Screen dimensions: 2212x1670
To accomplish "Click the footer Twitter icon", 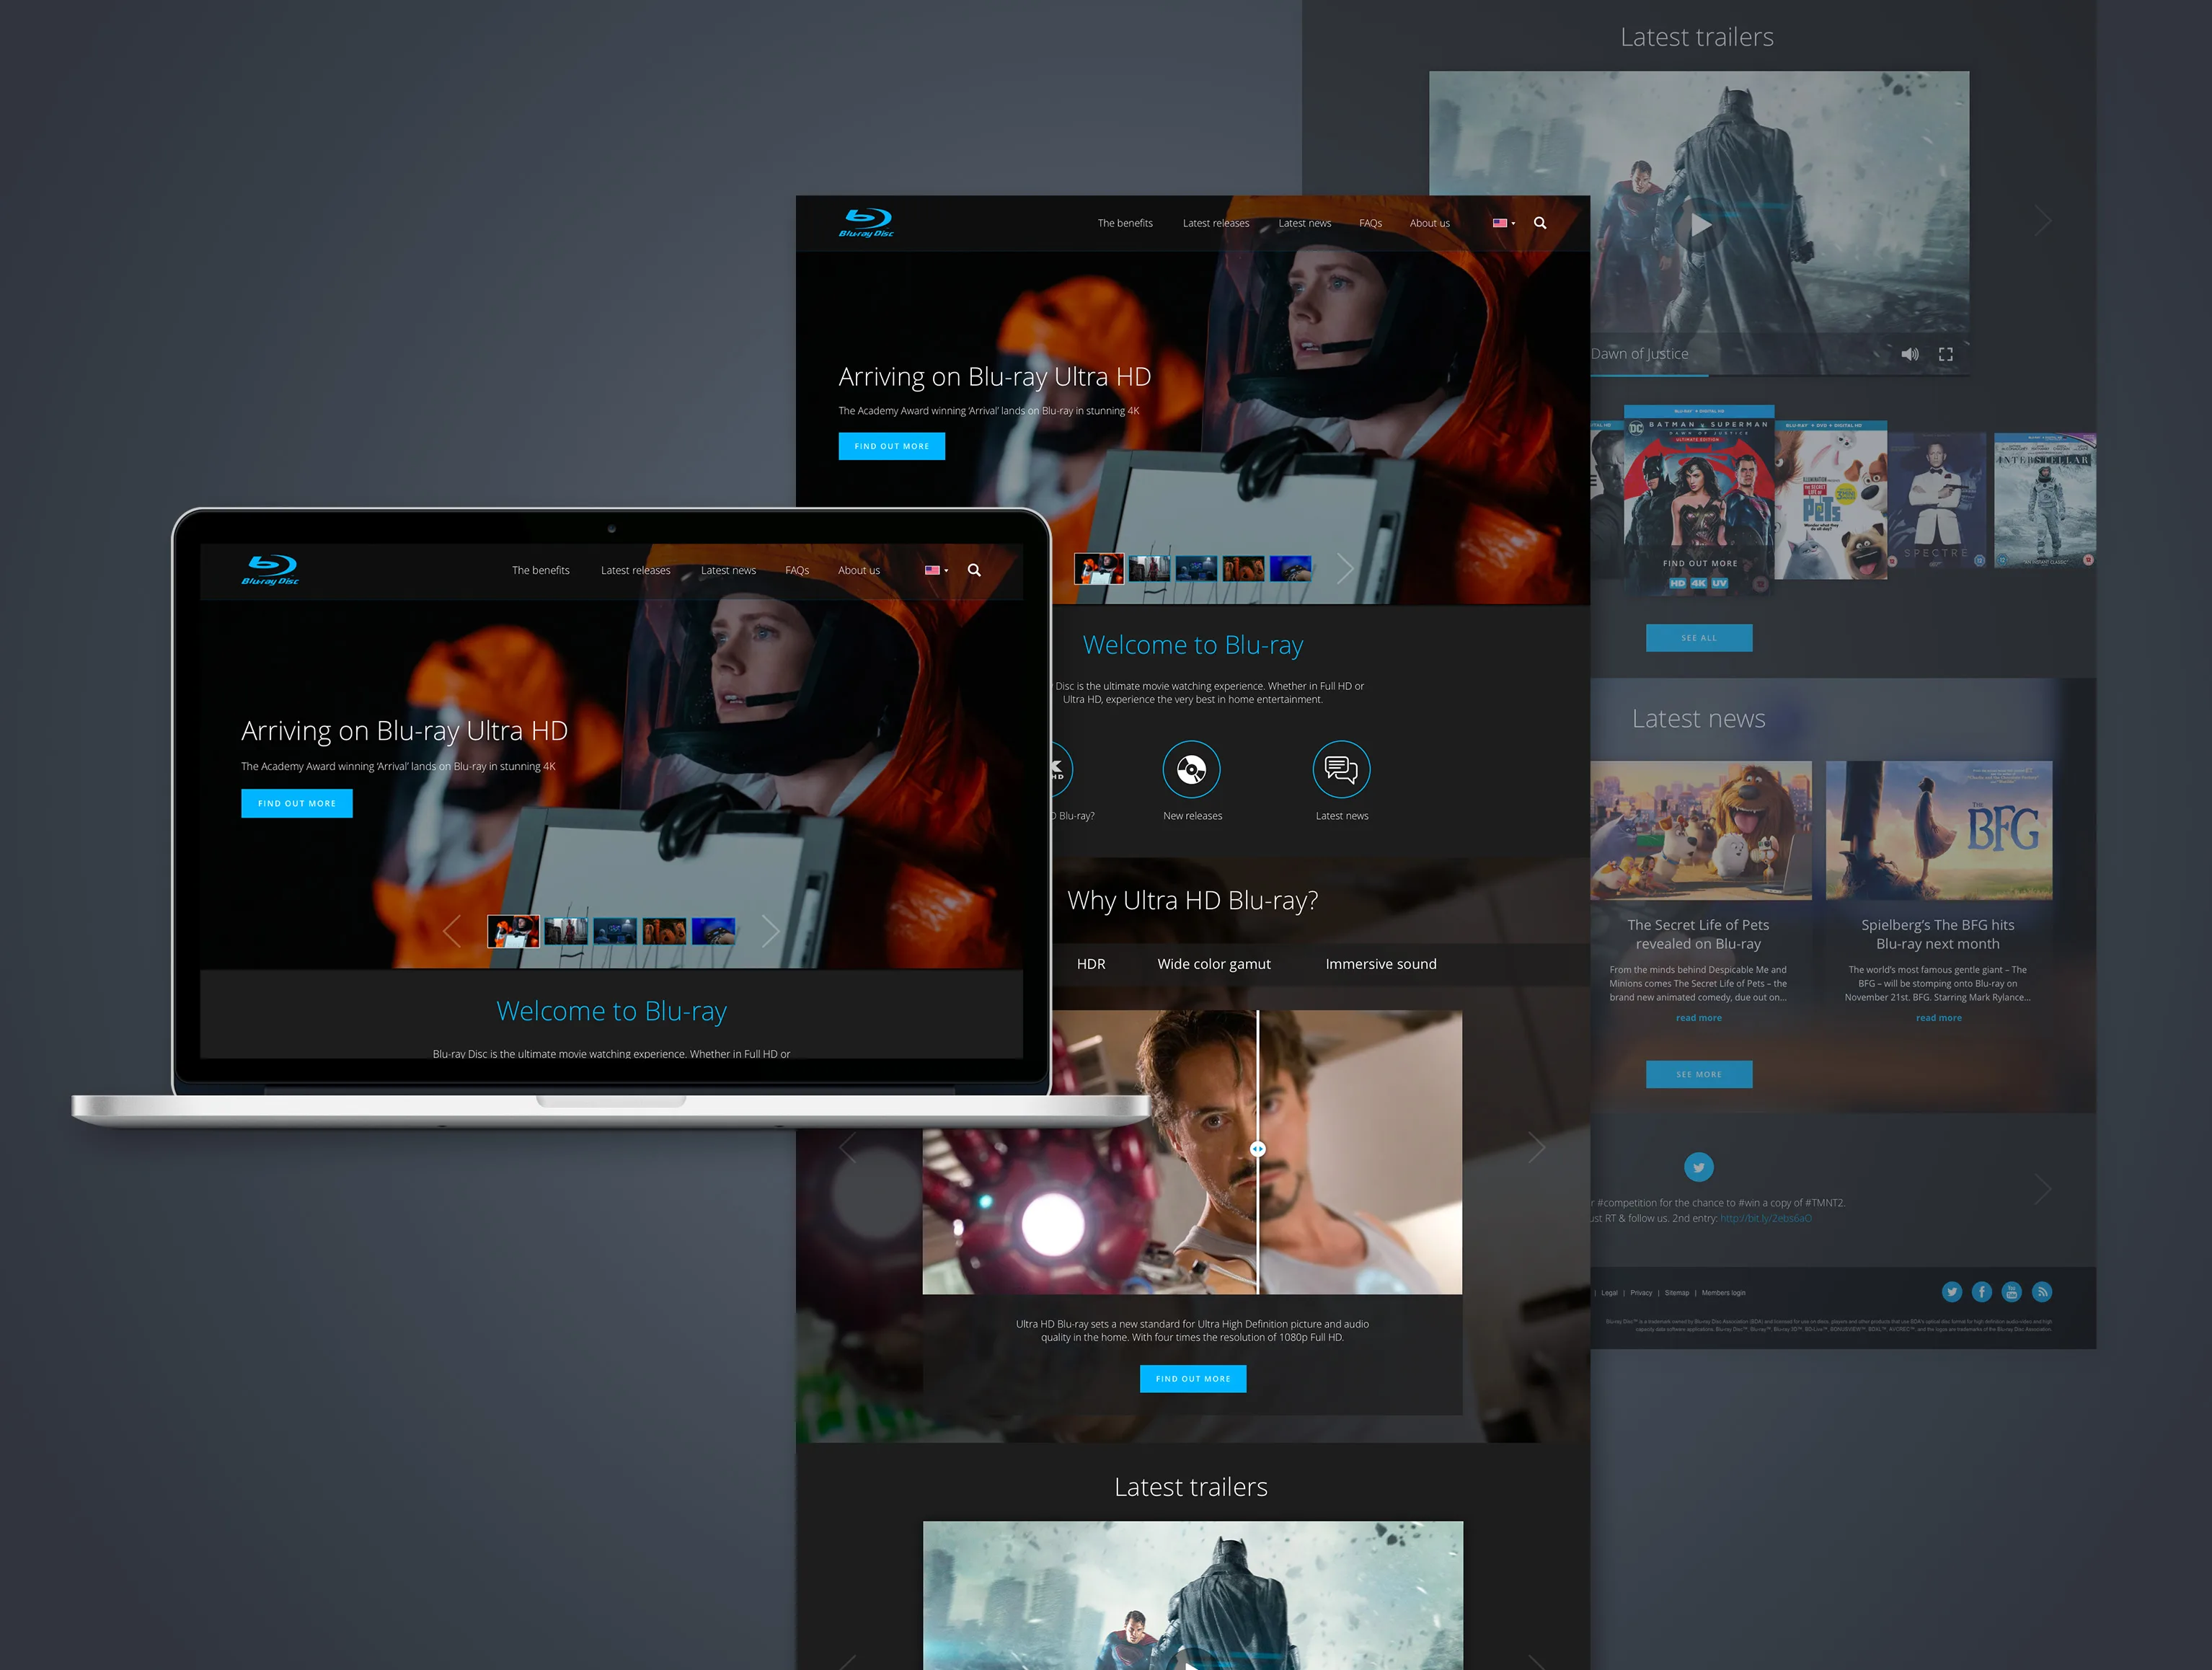I will [x=1952, y=1292].
